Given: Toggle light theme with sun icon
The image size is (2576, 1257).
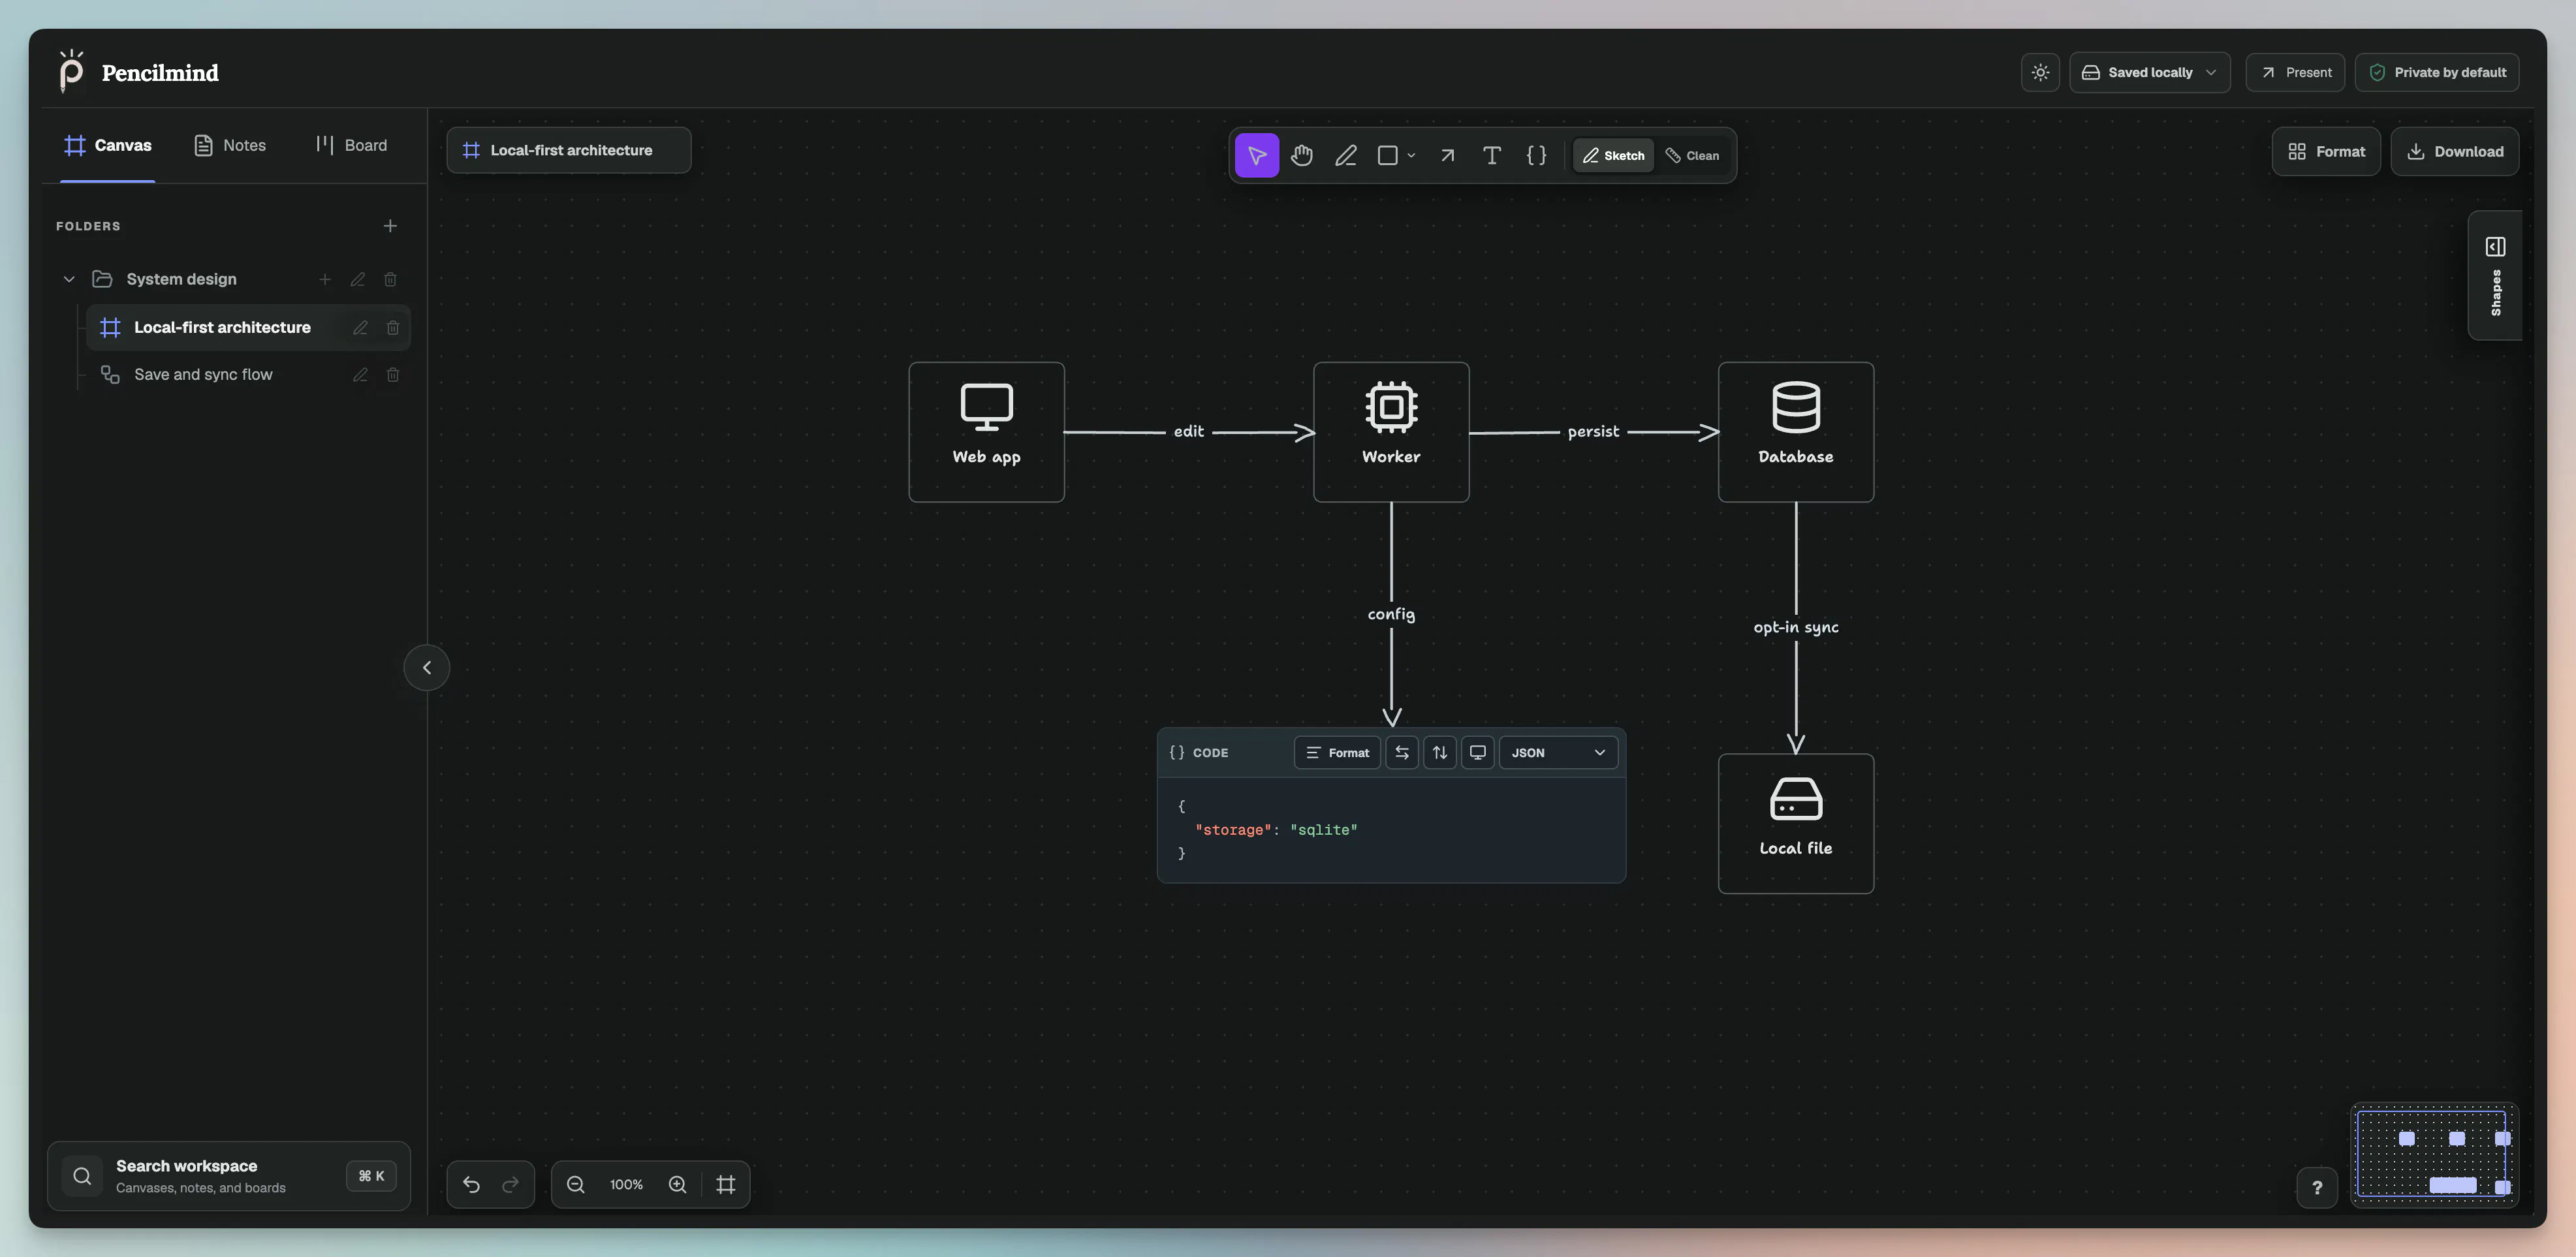Looking at the screenshot, I should tap(2040, 72).
